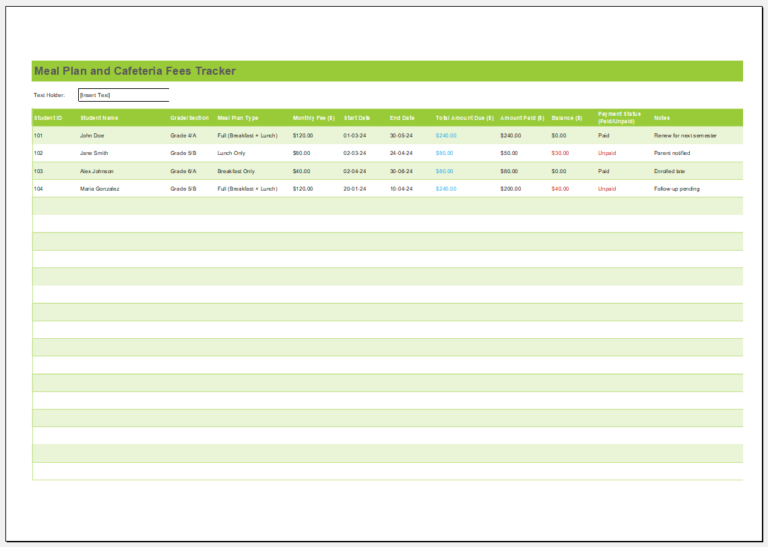768x547 pixels.
Task: Click Maria Gonzalez's 'Full (Breakfast + Lunch)' plan
Action: pyautogui.click(x=247, y=189)
